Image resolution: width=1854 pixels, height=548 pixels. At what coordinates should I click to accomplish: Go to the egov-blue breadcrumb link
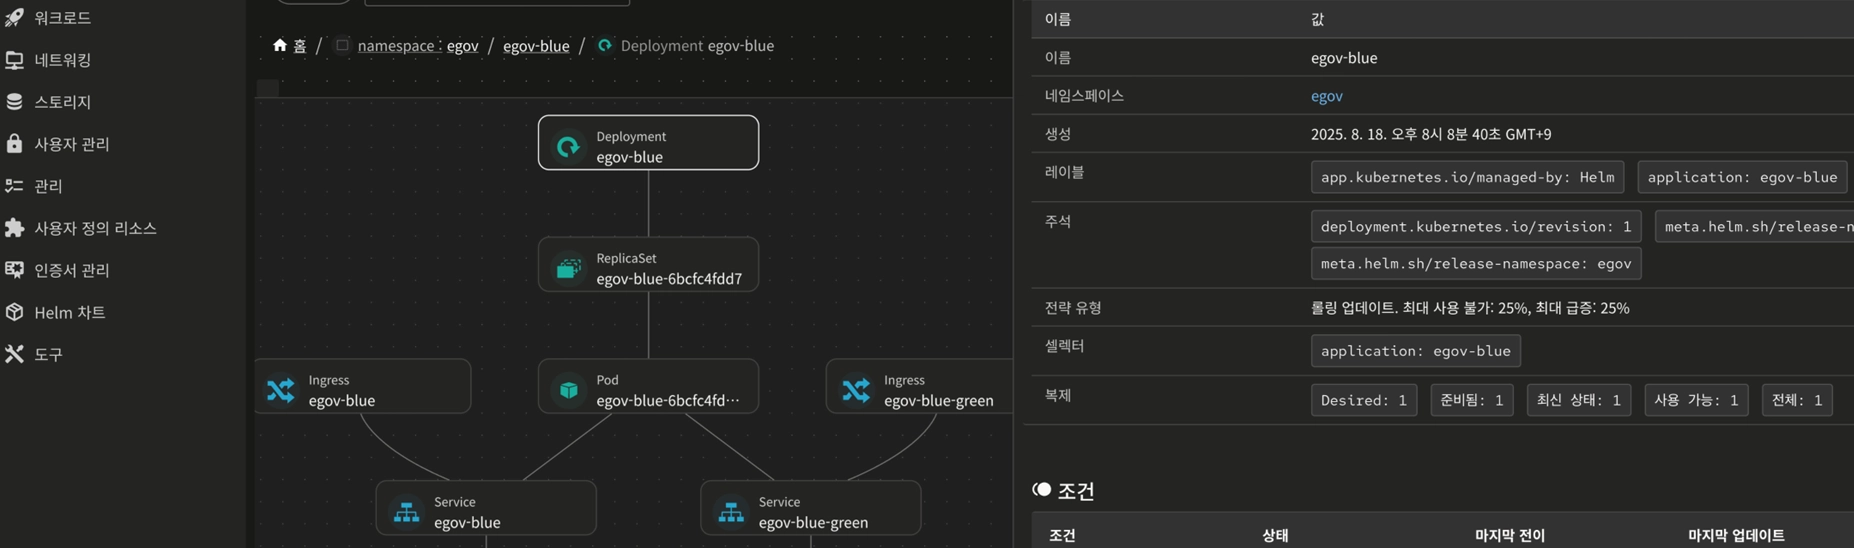pos(536,46)
